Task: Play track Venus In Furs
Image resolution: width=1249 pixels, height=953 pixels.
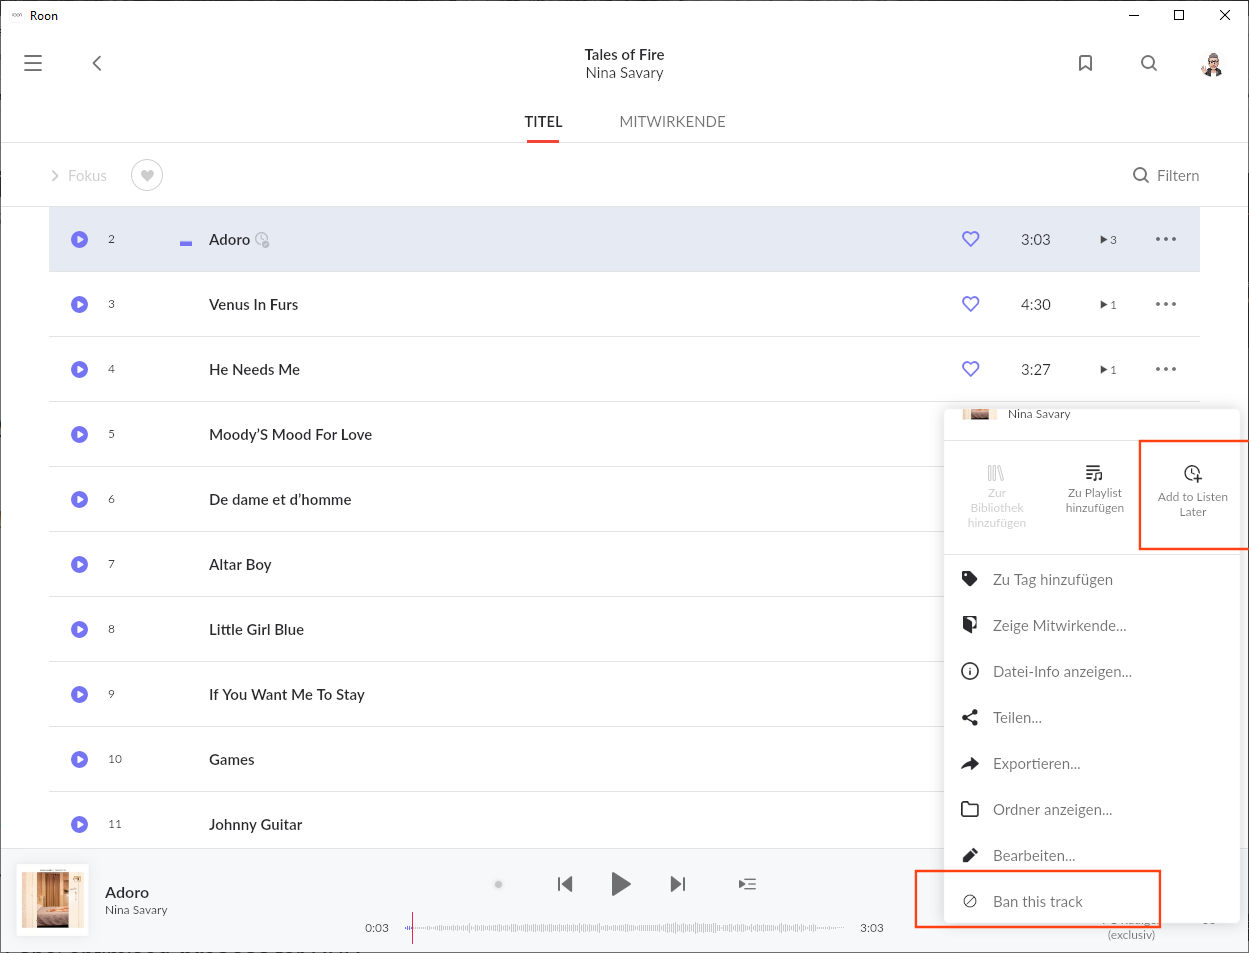Action: [80, 304]
